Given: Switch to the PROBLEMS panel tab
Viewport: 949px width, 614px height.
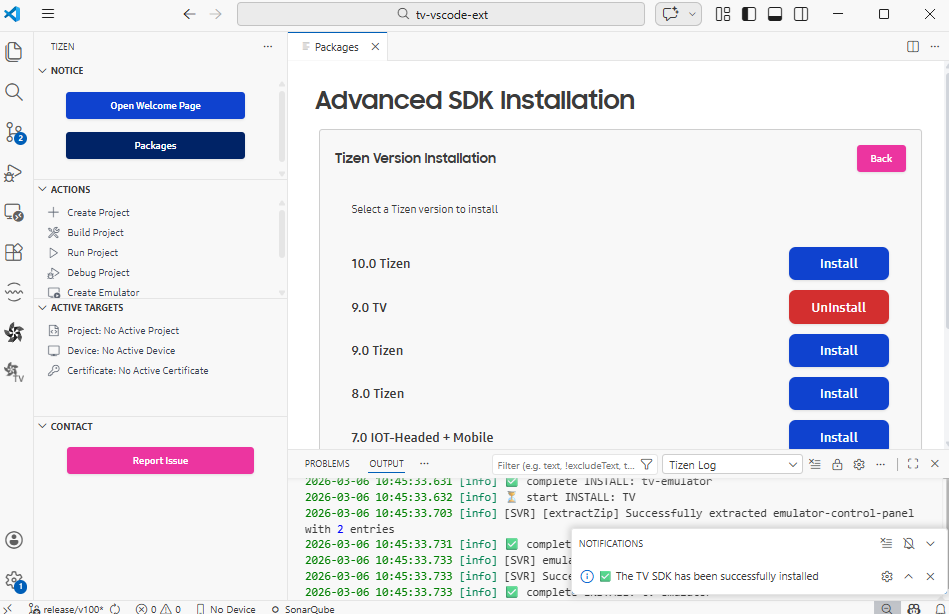Looking at the screenshot, I should (327, 464).
